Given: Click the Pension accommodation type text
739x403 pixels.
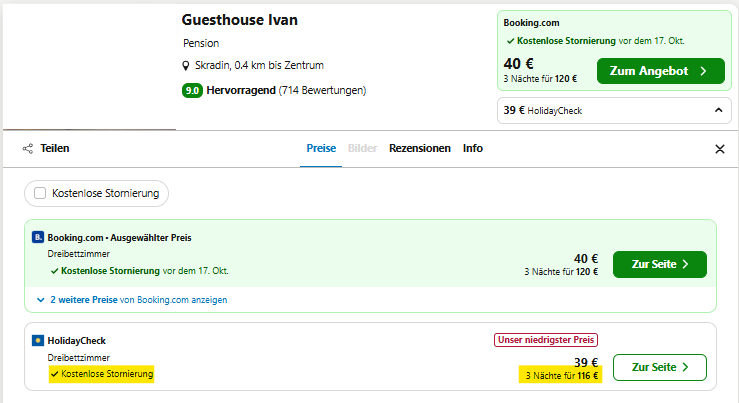Looking at the screenshot, I should pyautogui.click(x=201, y=43).
